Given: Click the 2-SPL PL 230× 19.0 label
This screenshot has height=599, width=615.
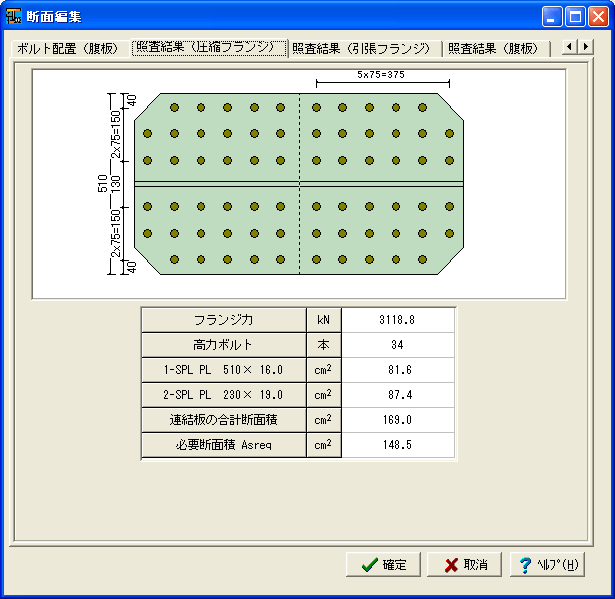Looking at the screenshot, I should (224, 395).
